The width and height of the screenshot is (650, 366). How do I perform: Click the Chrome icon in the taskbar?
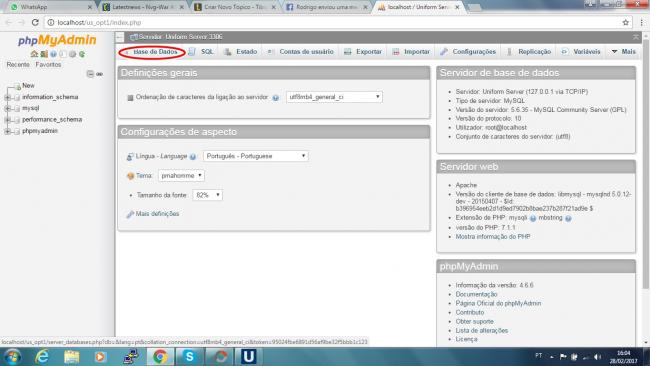160,356
